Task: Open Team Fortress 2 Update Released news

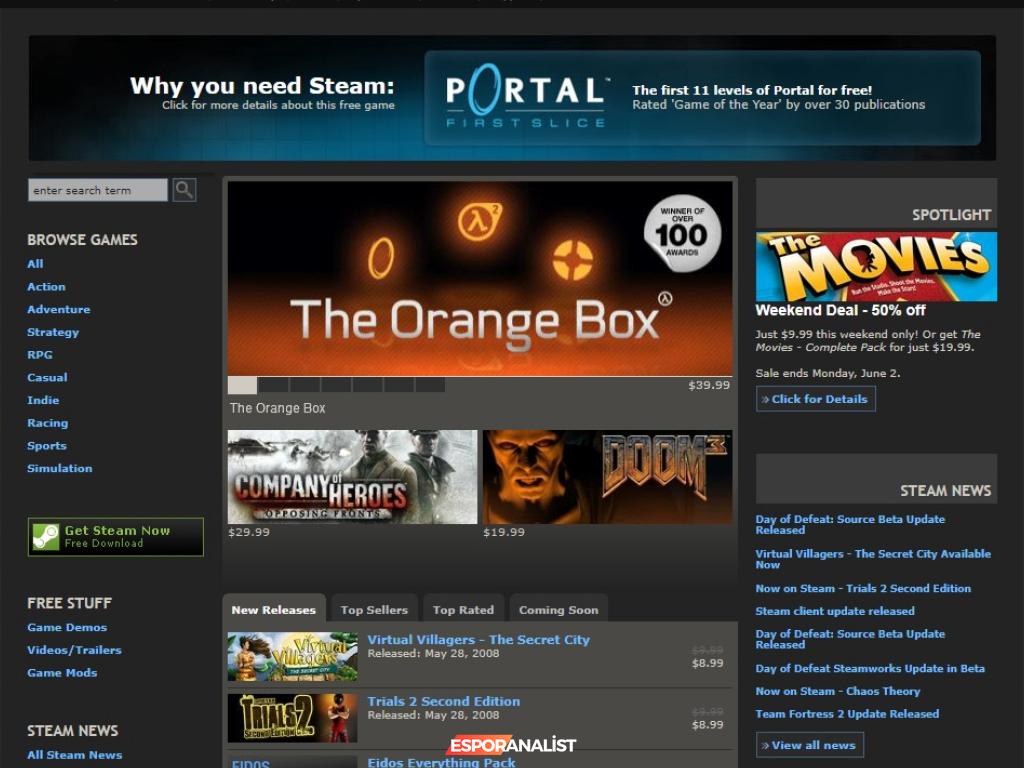Action: [x=847, y=714]
